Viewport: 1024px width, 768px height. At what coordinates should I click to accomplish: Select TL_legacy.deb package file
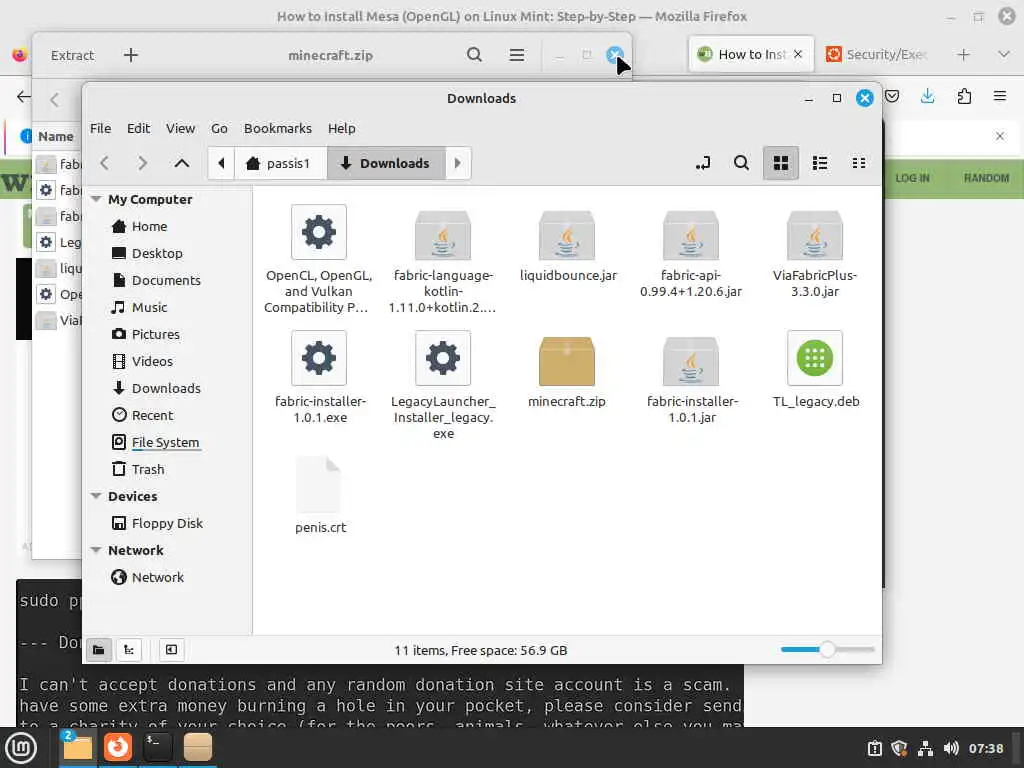[x=815, y=370]
